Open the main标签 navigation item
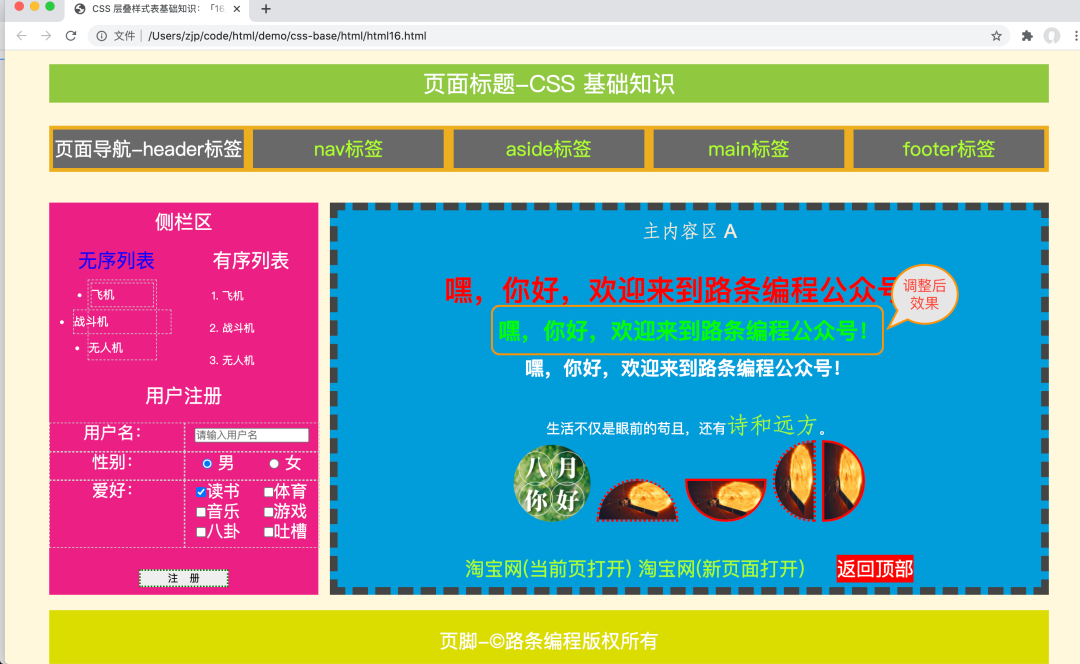1080x664 pixels. pyautogui.click(x=749, y=149)
